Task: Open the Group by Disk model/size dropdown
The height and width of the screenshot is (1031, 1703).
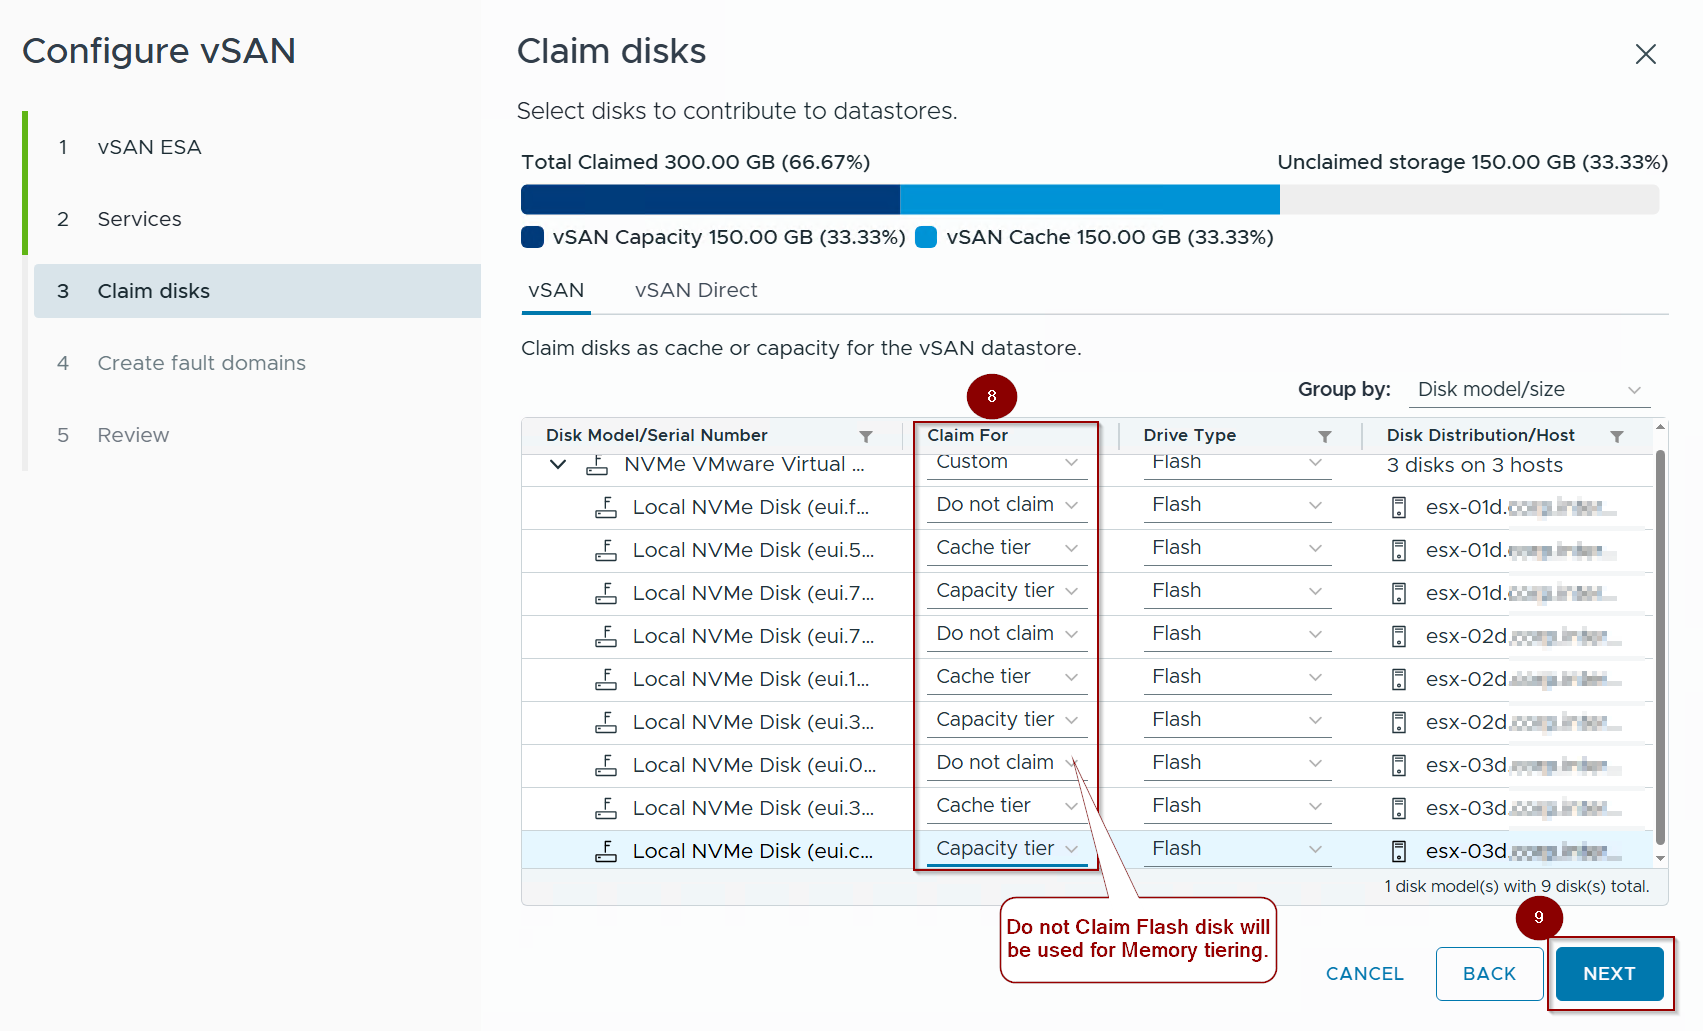Action: pyautogui.click(x=1528, y=390)
